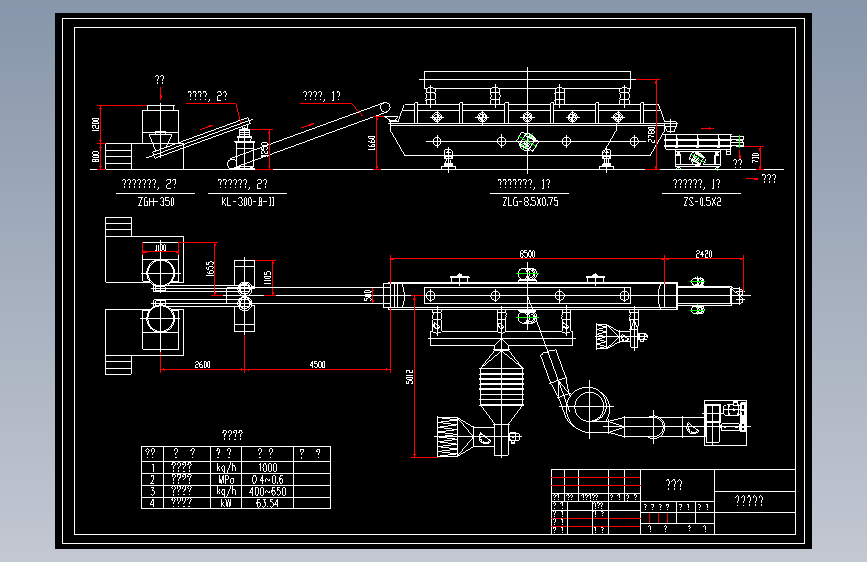Click the 710 height dimension

(756, 158)
